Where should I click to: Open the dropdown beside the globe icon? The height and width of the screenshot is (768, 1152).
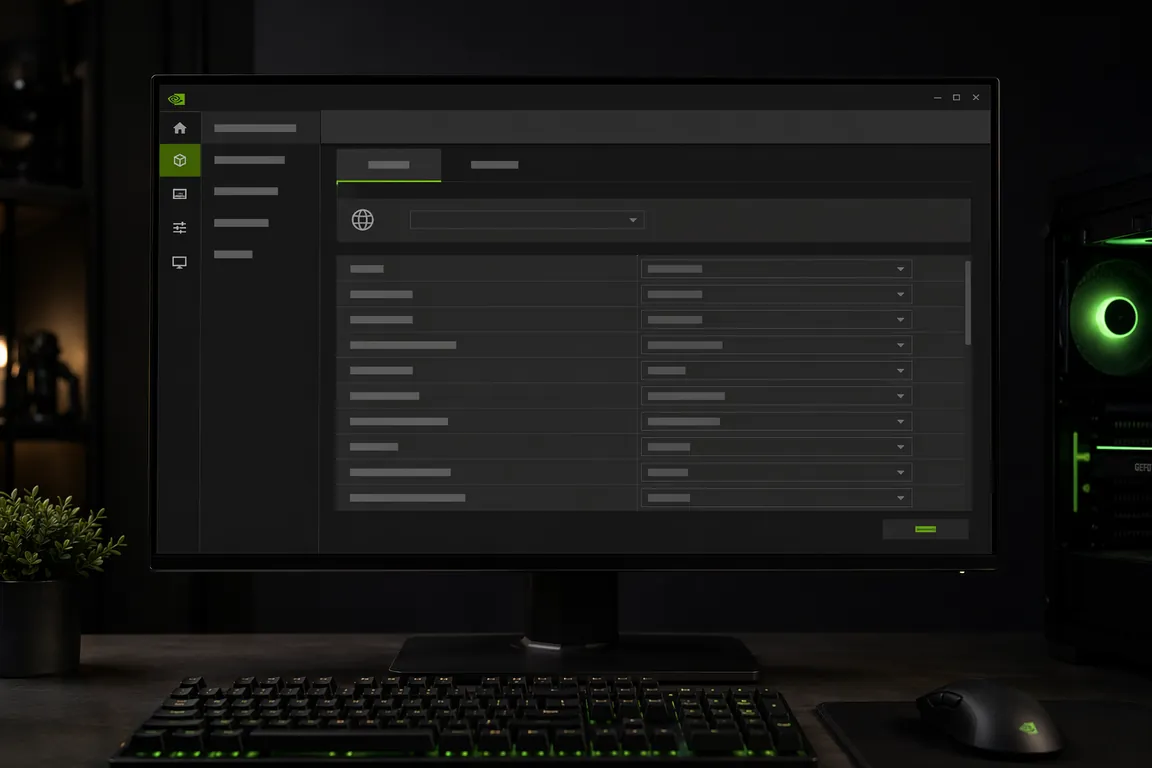pyautogui.click(x=527, y=220)
